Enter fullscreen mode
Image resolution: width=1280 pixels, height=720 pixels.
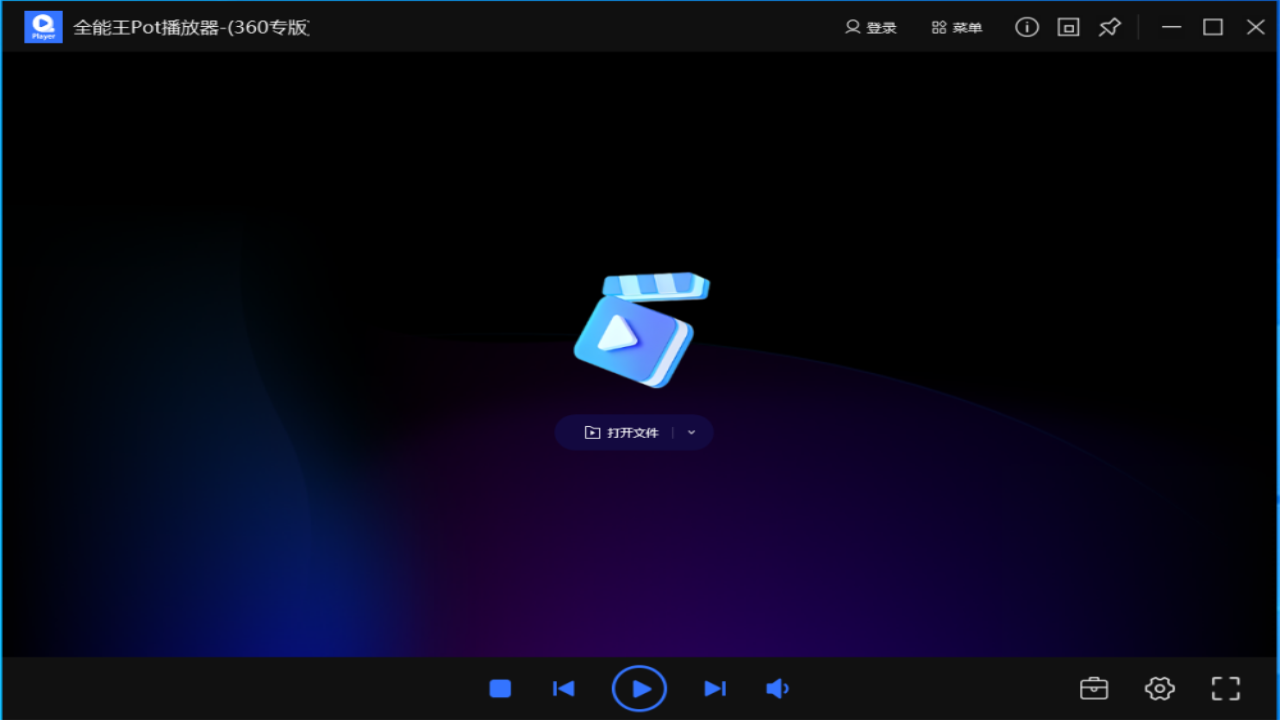pyautogui.click(x=1225, y=688)
